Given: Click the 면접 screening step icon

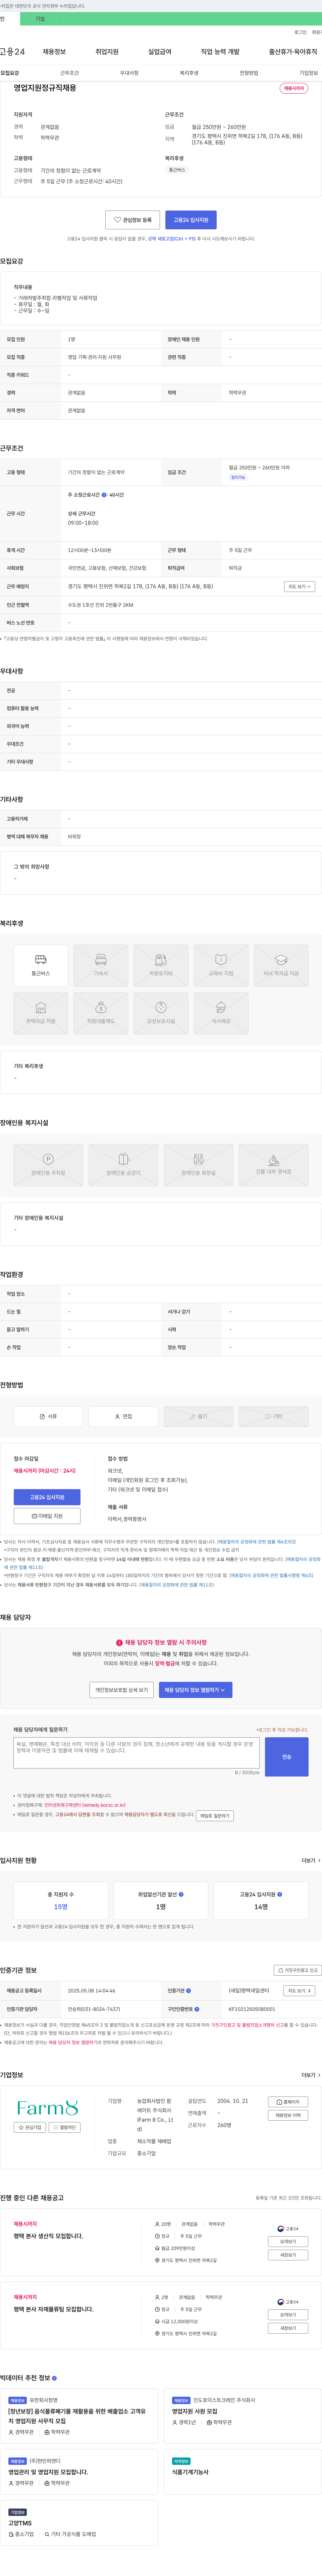Looking at the screenshot, I should click(x=123, y=1416).
